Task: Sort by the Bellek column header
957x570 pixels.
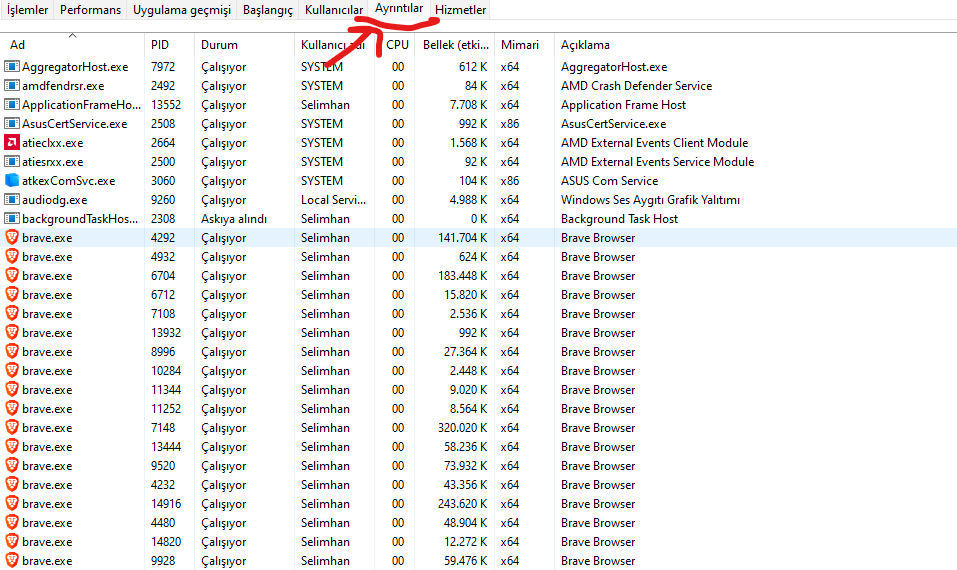Action: point(455,45)
